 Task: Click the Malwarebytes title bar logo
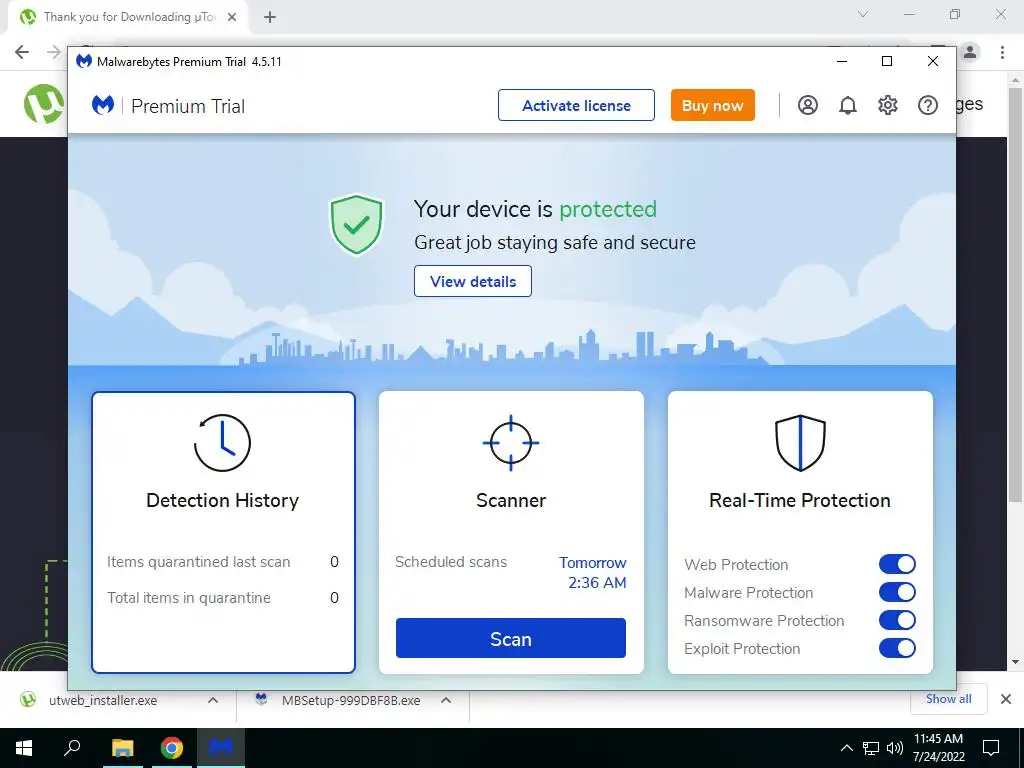coord(84,61)
